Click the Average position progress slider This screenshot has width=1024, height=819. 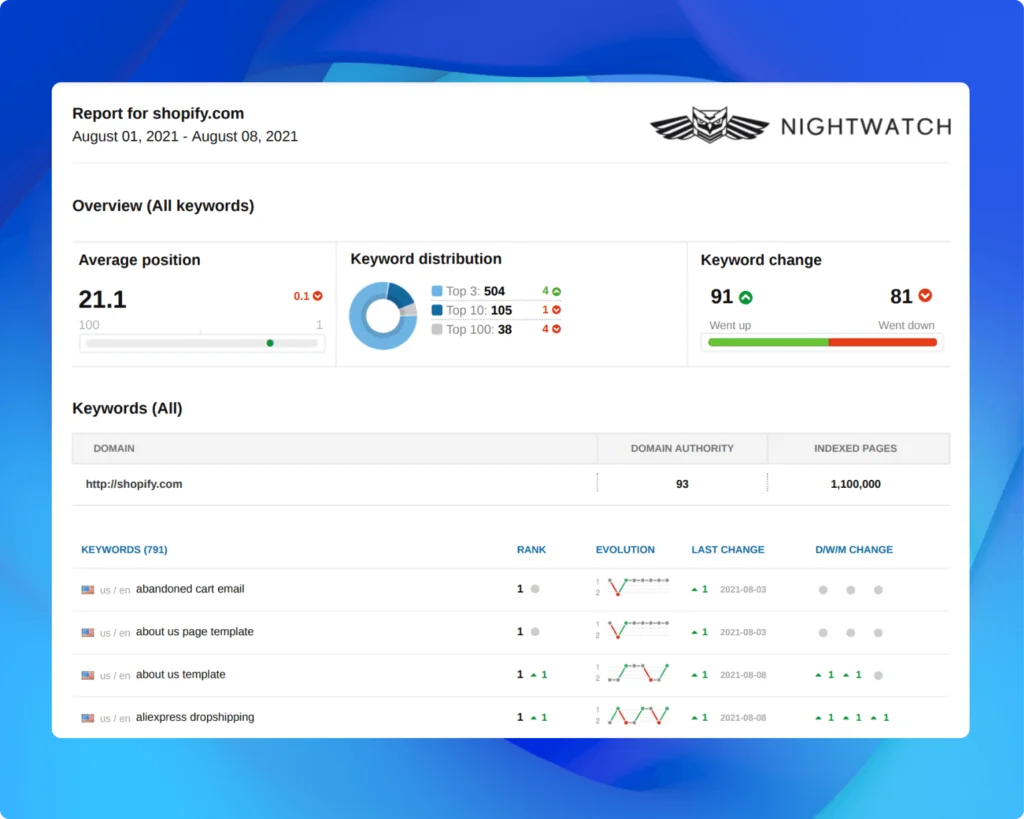coord(270,343)
